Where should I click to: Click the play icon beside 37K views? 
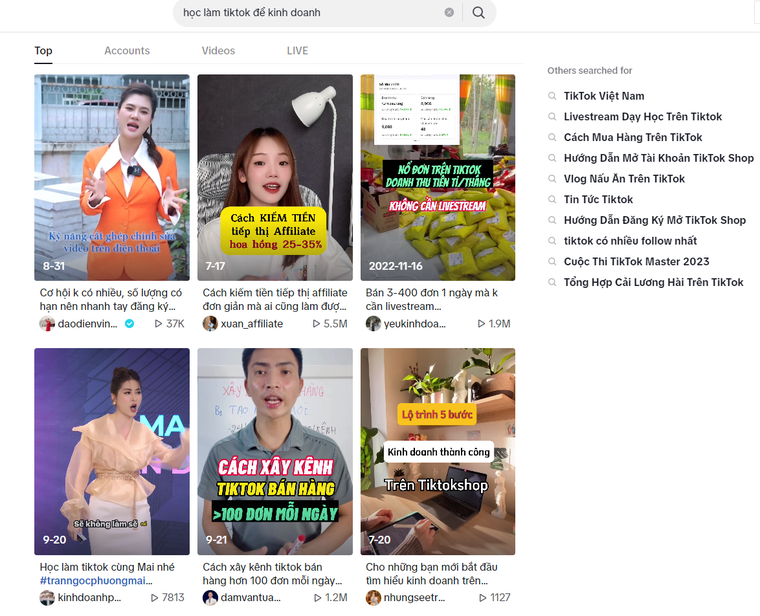[158, 324]
